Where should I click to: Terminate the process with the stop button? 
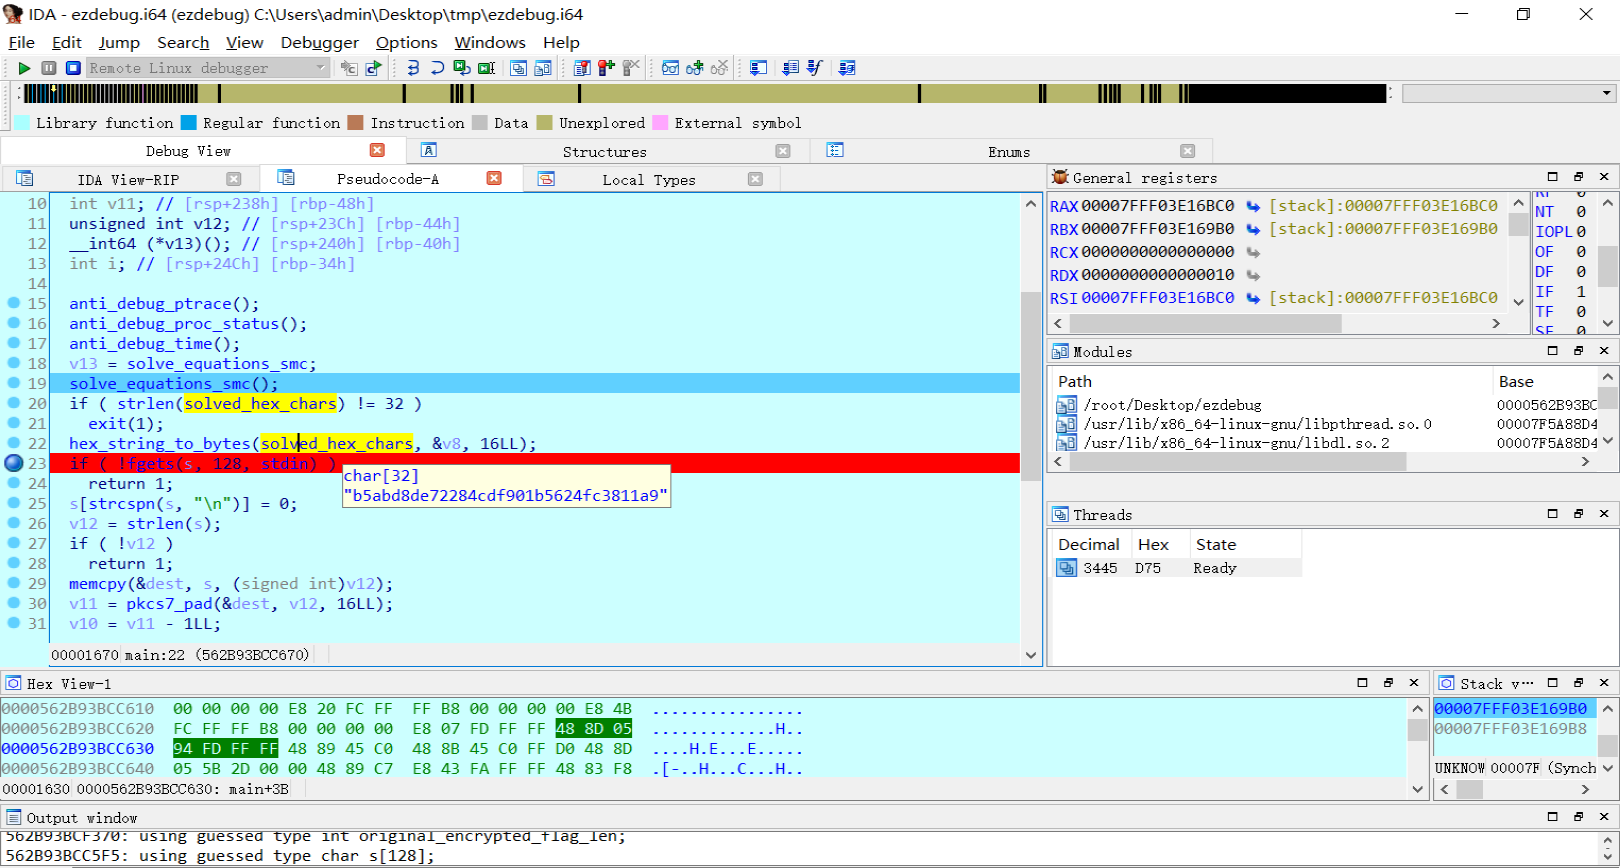73,68
